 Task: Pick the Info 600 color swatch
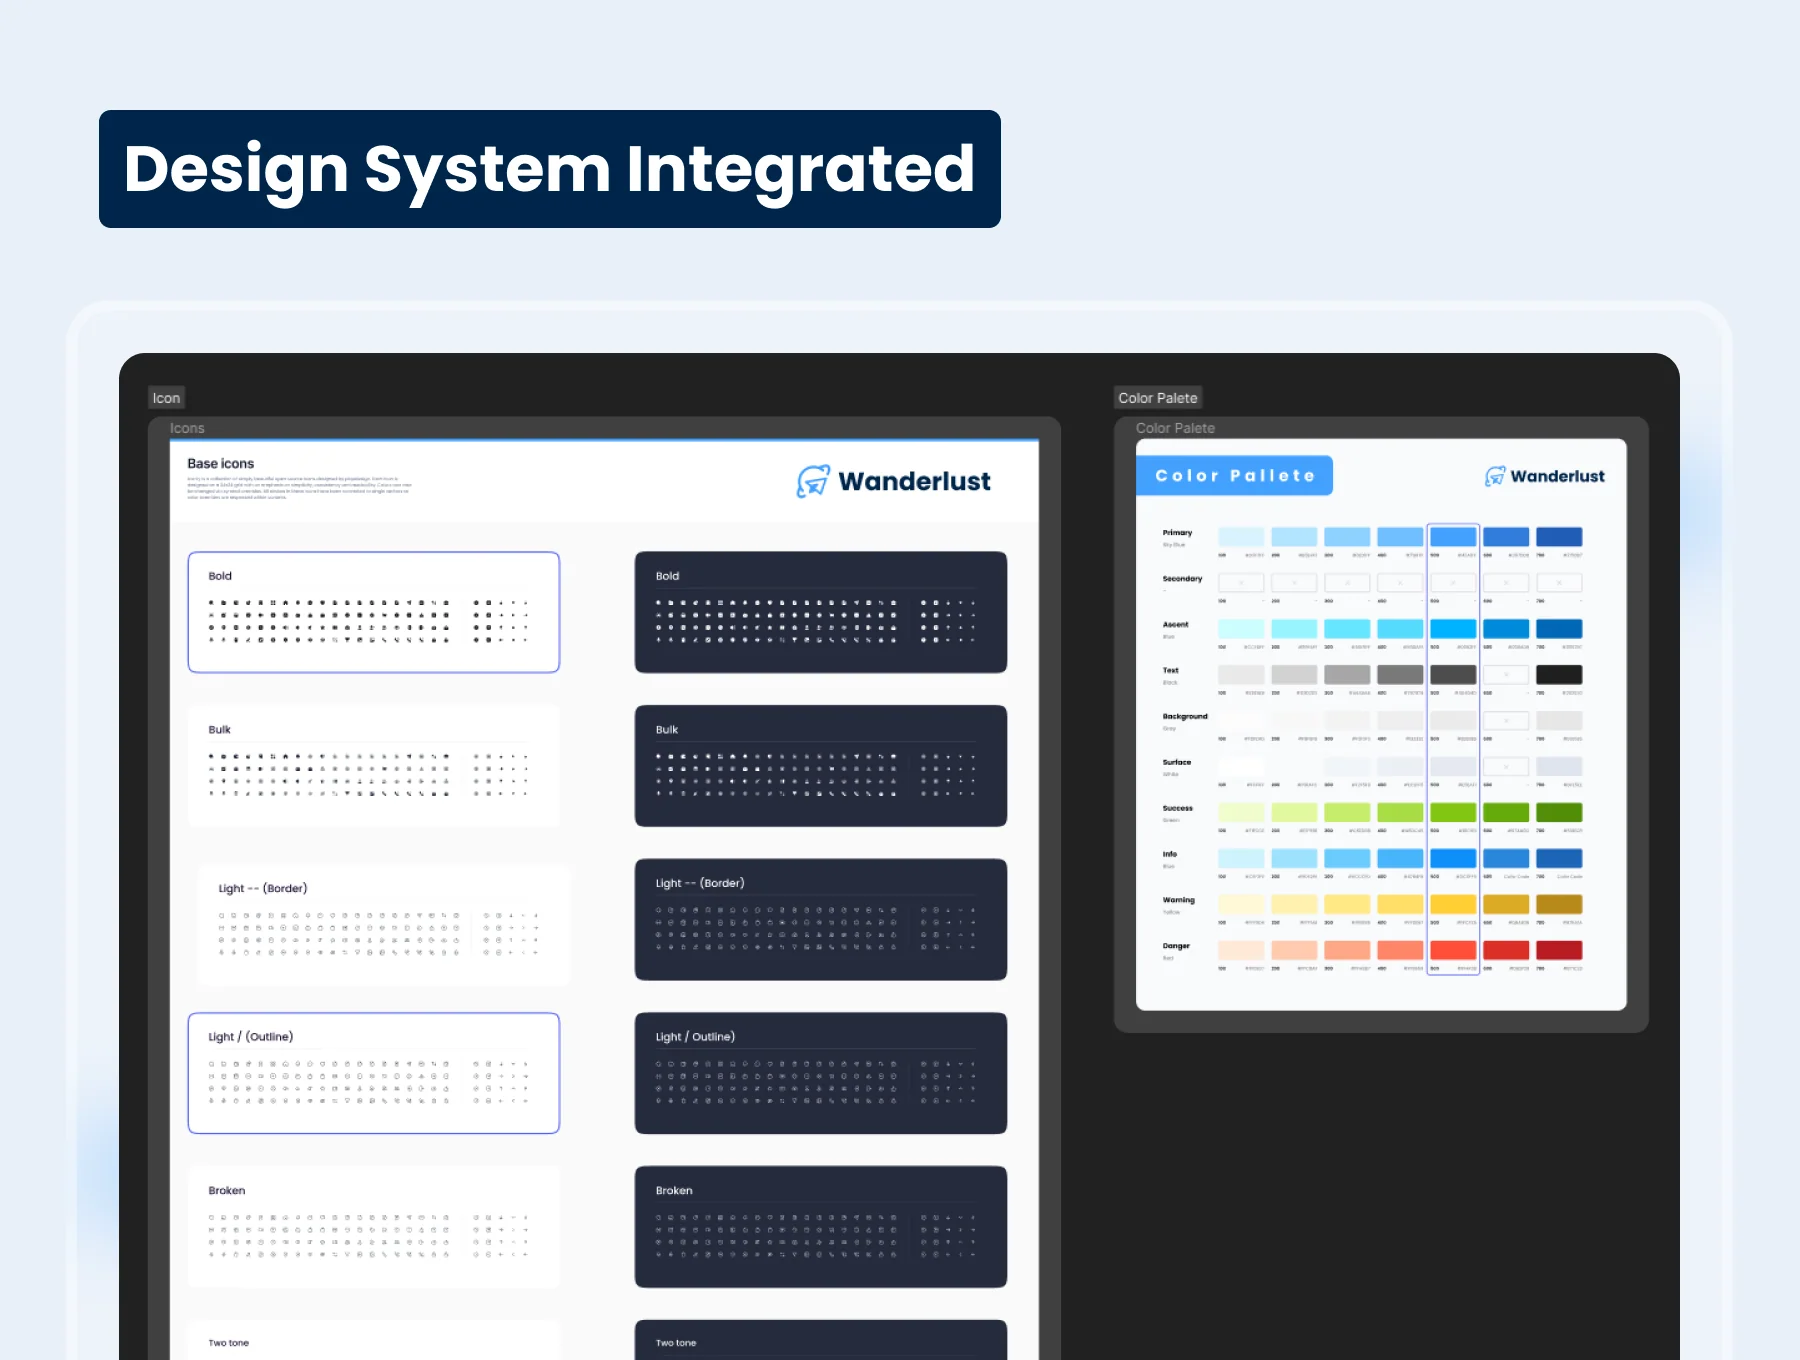(1506, 859)
